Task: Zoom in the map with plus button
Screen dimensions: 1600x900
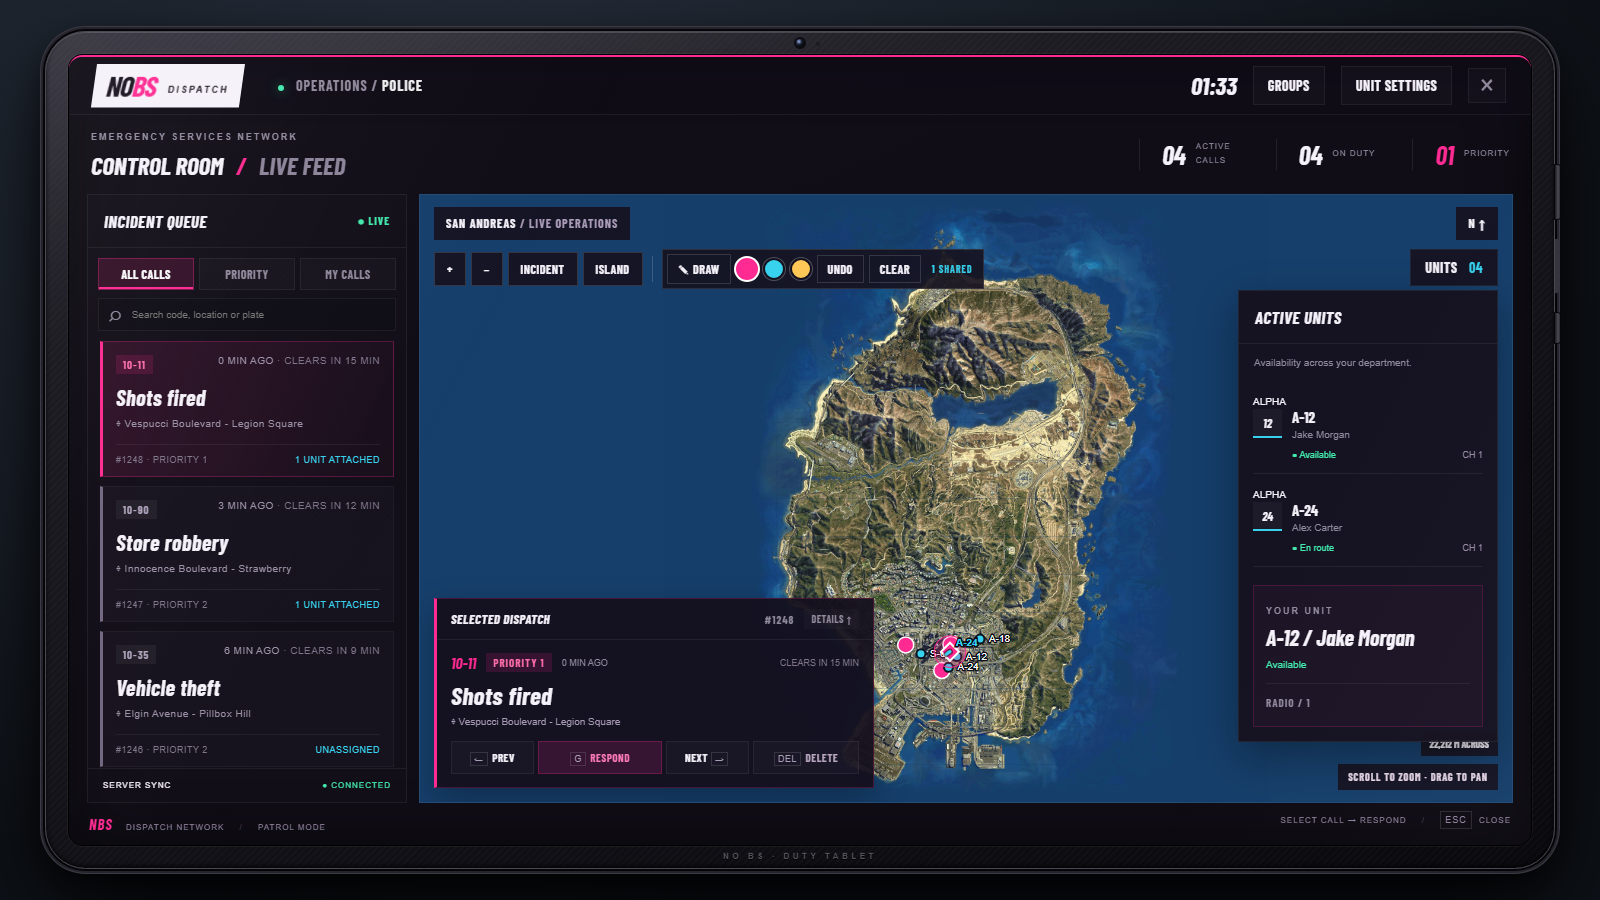Action: click(450, 269)
